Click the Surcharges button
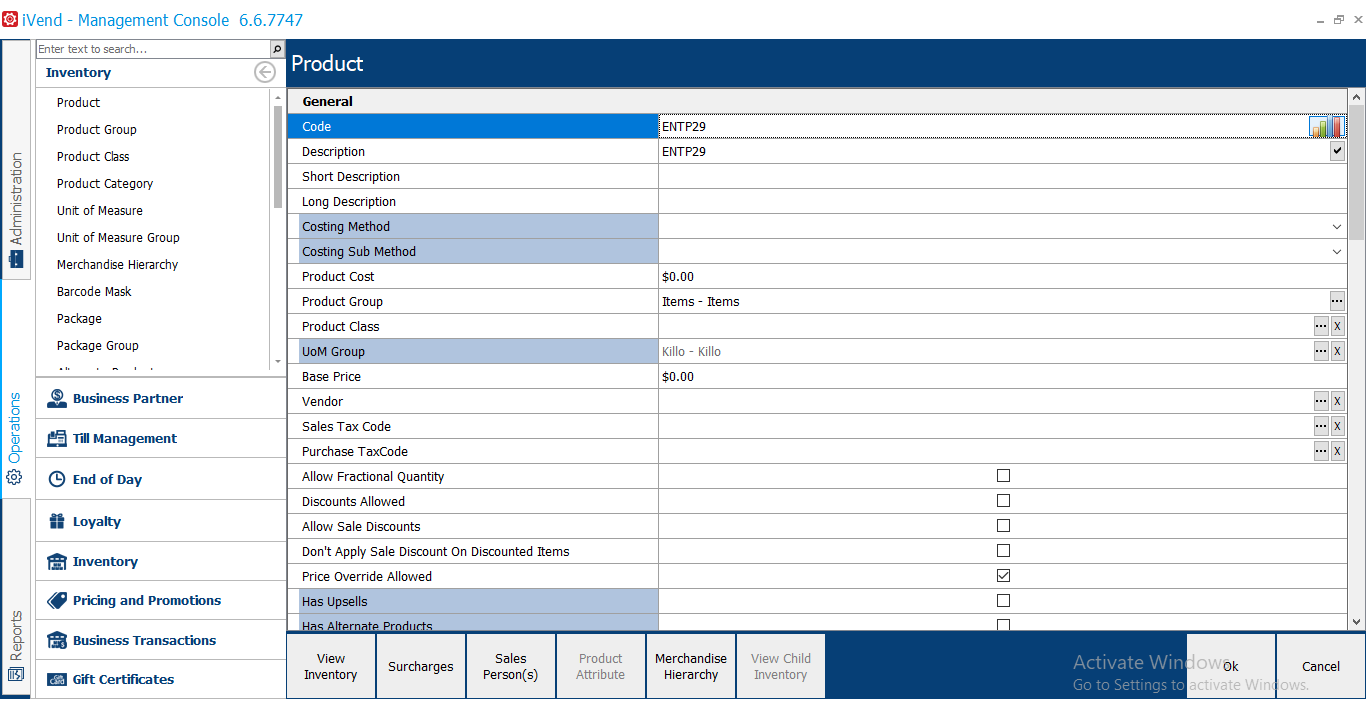This screenshot has width=1366, height=707. [421, 666]
